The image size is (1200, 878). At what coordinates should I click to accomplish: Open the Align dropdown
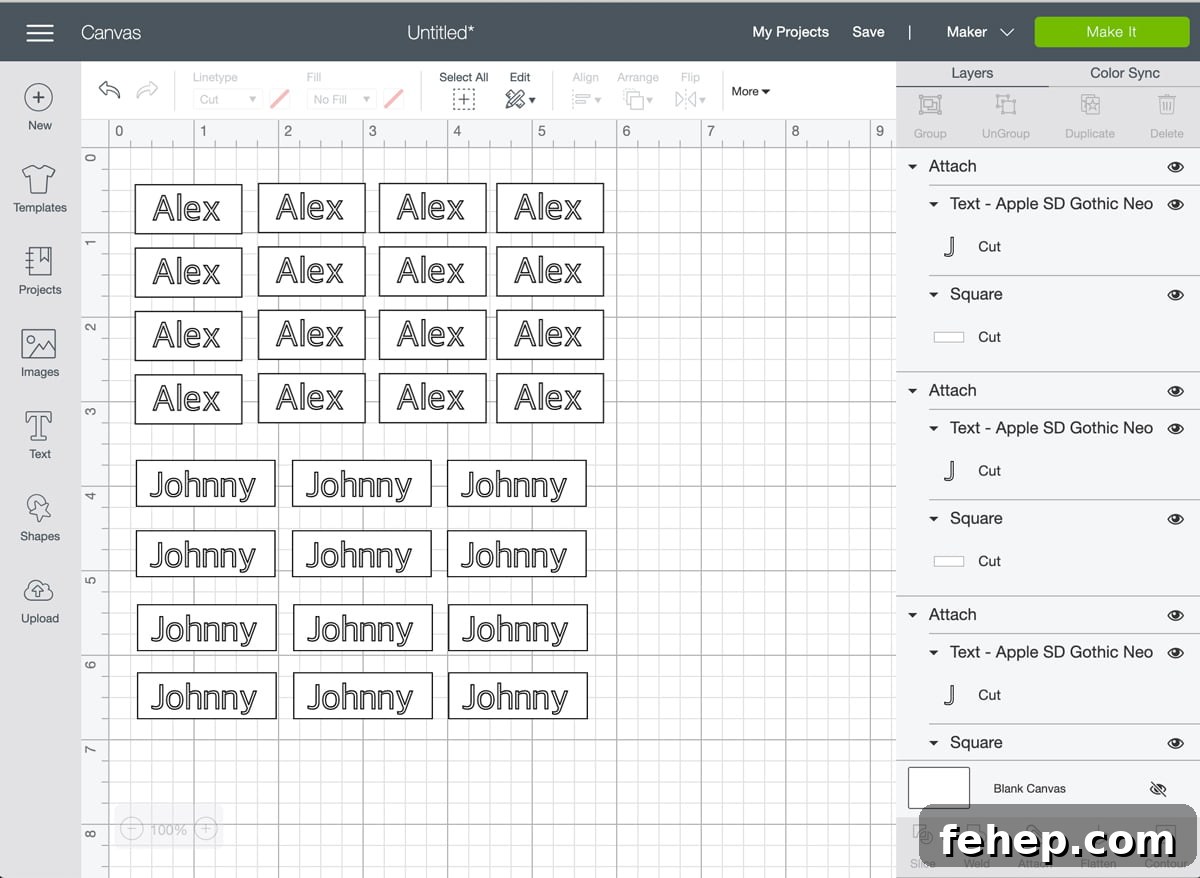tap(585, 99)
